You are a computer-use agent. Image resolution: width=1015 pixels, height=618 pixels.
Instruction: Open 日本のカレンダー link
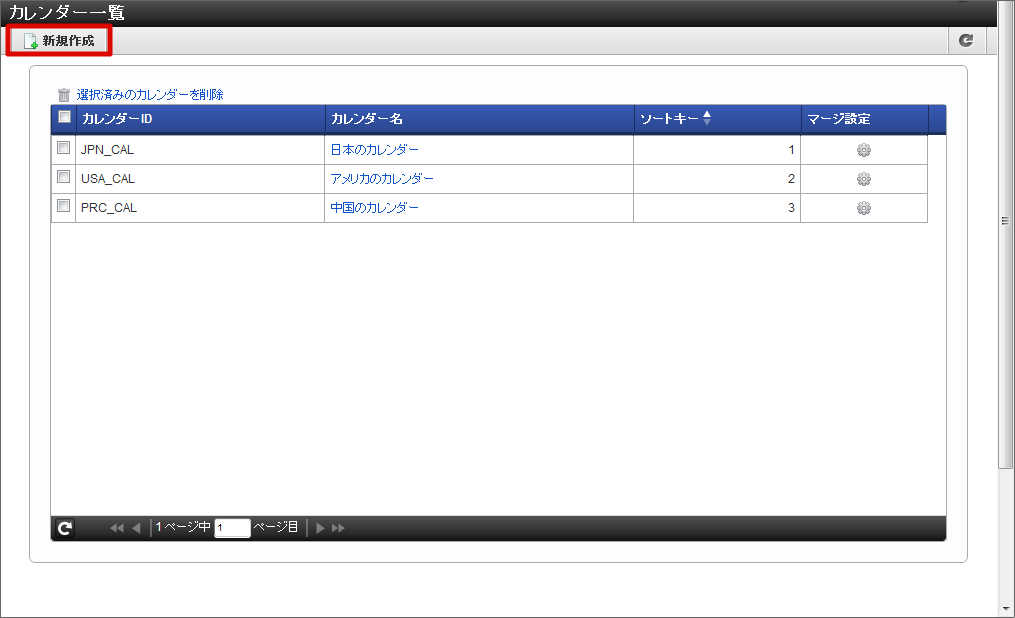coord(375,149)
